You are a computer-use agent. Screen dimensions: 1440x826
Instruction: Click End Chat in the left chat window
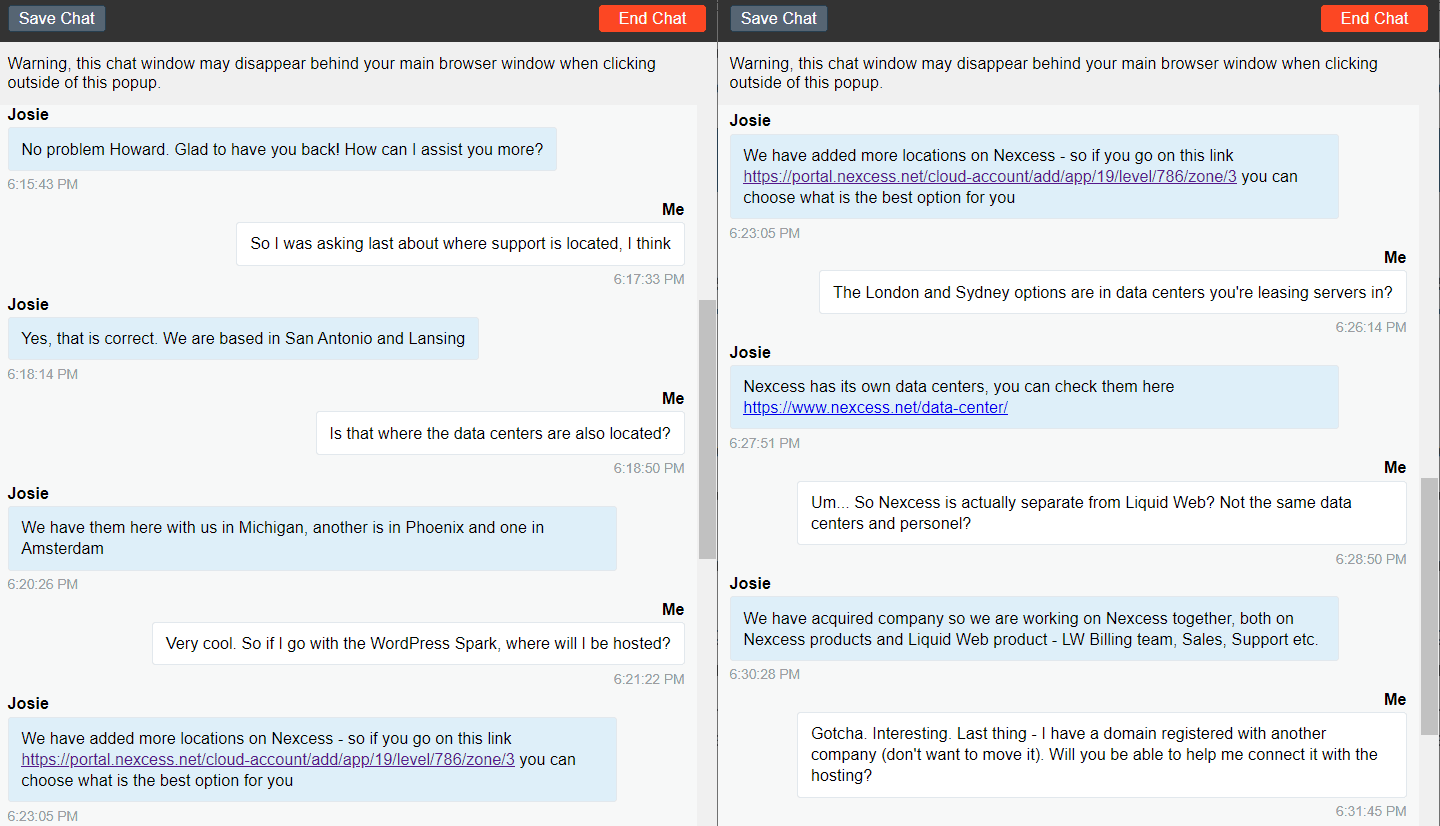click(x=652, y=18)
